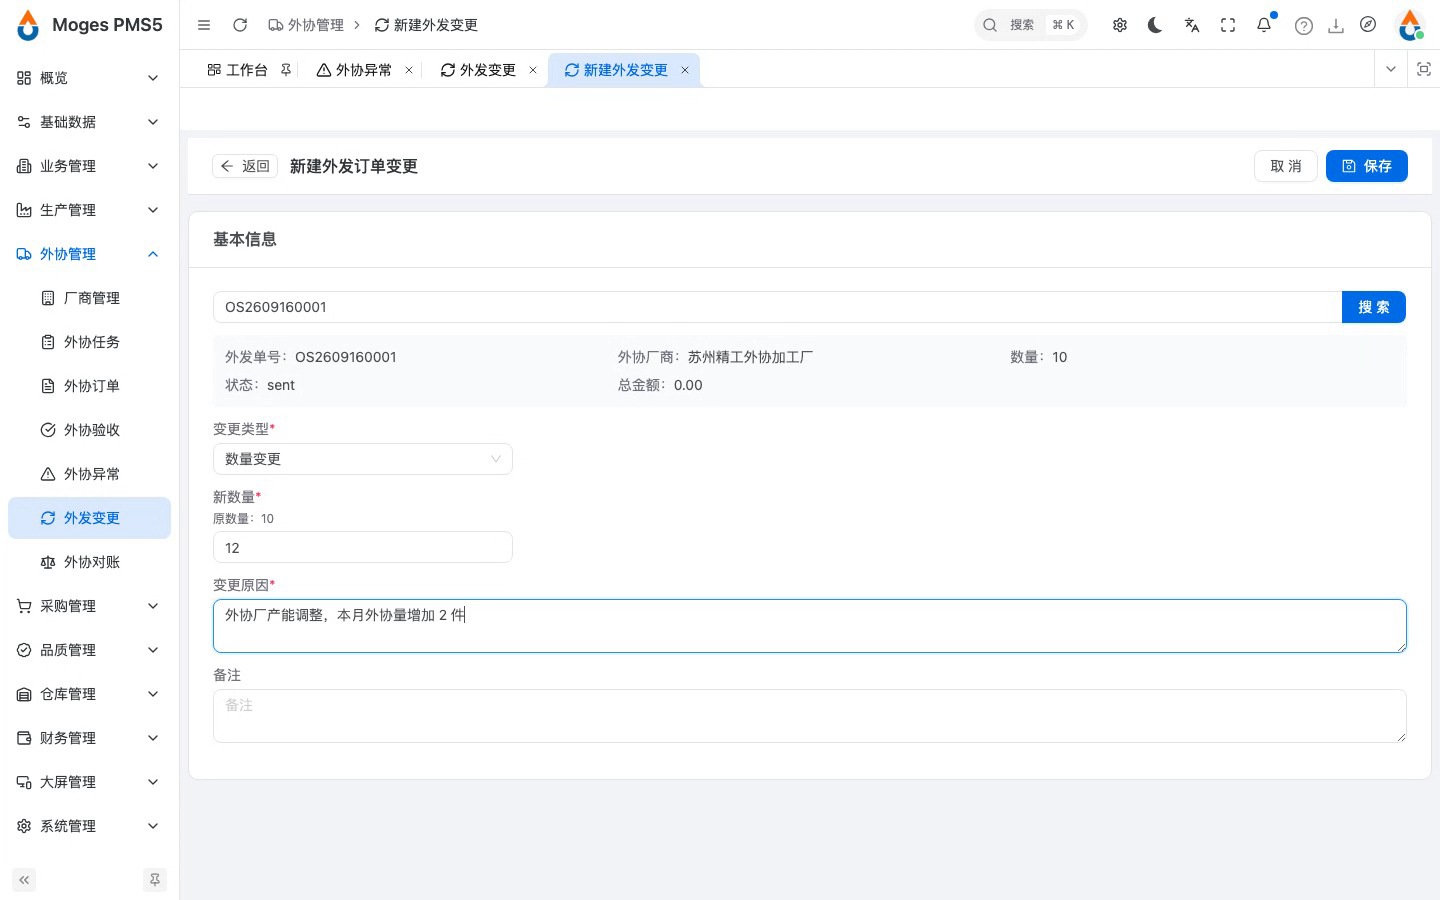The width and height of the screenshot is (1440, 900).
Task: Toggle fullscreen mode icon
Action: pyautogui.click(x=1228, y=25)
